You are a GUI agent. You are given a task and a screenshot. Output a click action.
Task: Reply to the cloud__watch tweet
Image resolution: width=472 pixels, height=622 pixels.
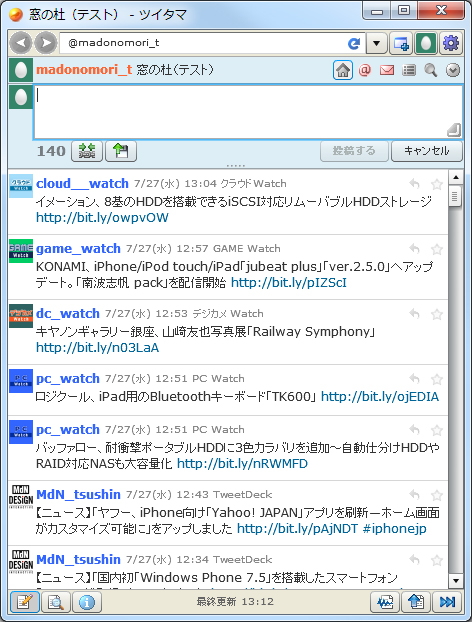click(x=414, y=184)
